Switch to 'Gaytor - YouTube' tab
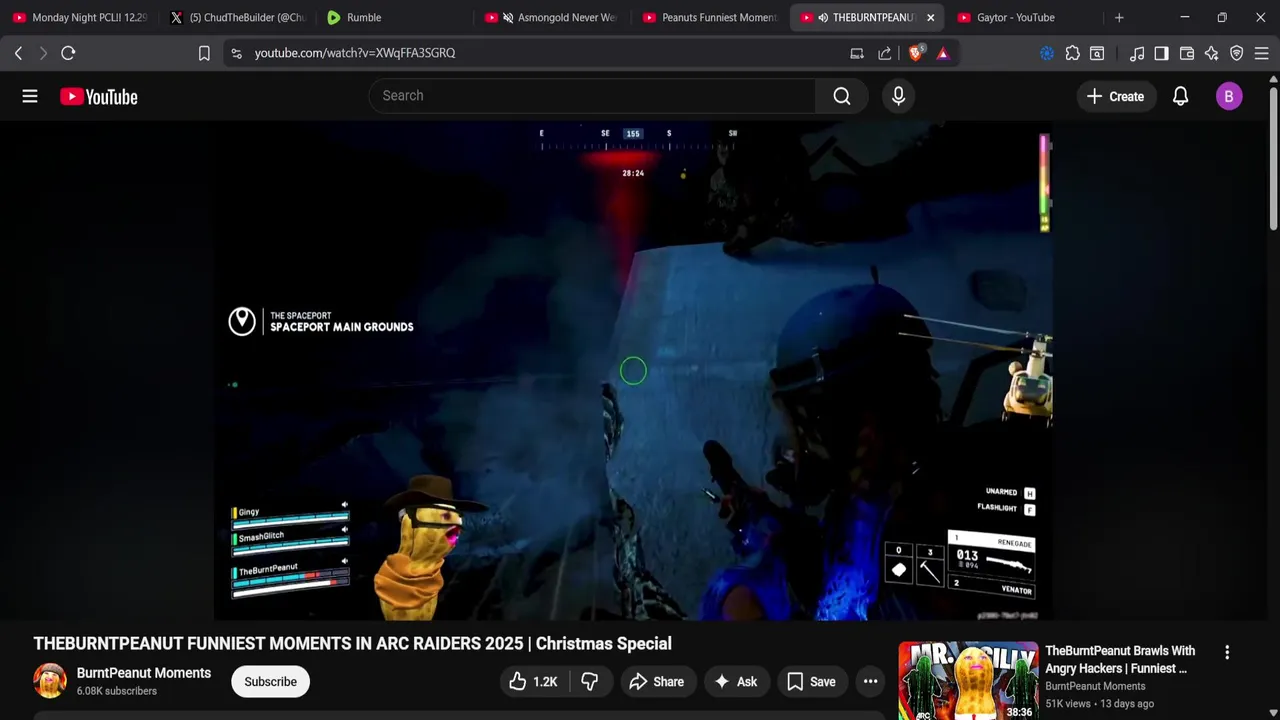1280x720 pixels. click(1025, 17)
